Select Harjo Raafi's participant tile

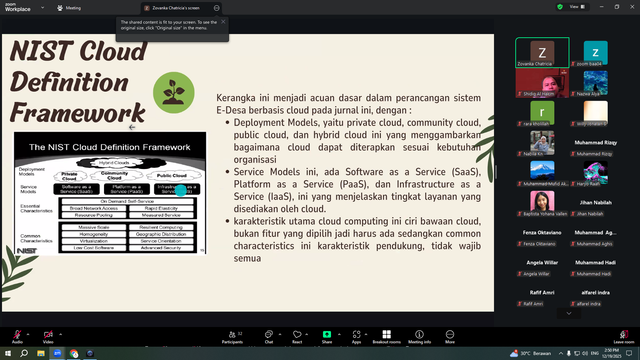coord(596,173)
